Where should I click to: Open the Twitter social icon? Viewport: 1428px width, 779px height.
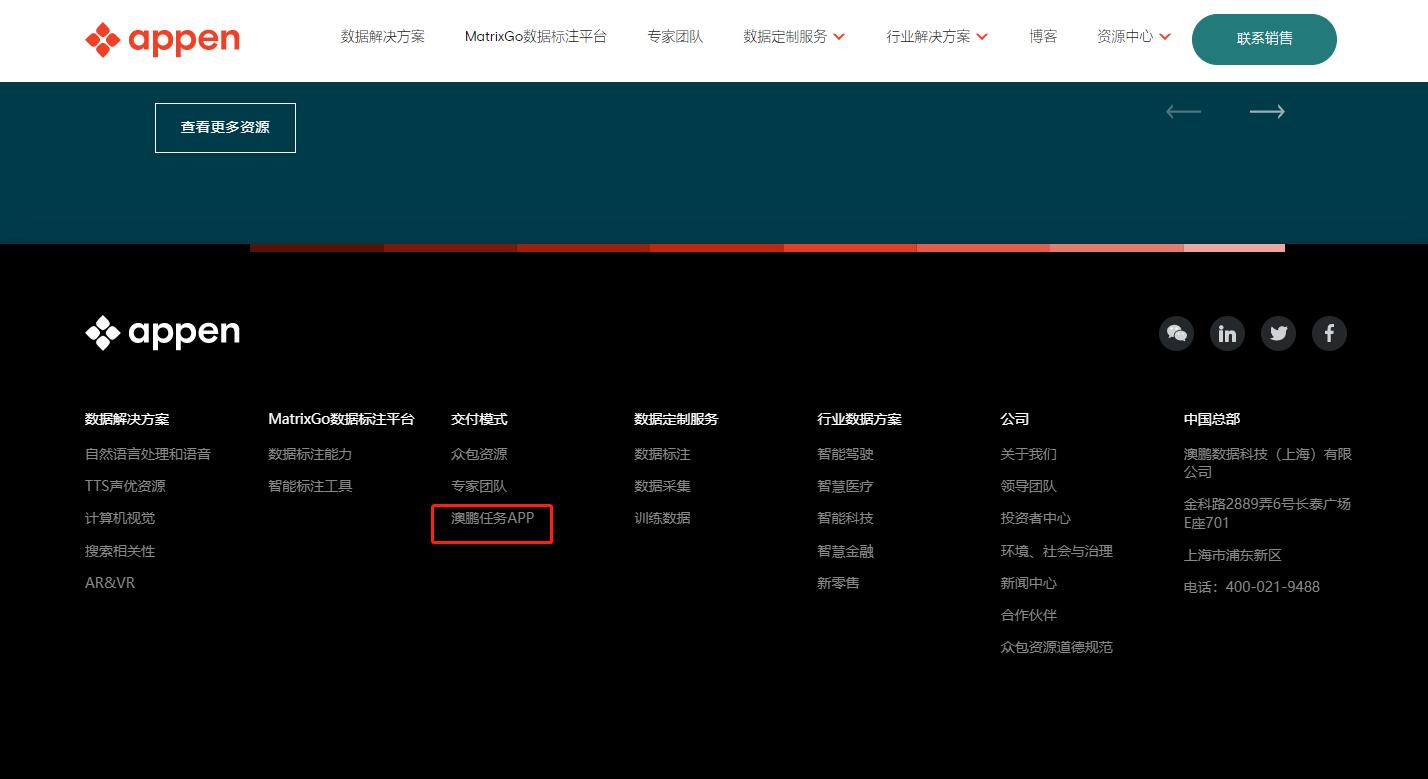[x=1278, y=333]
